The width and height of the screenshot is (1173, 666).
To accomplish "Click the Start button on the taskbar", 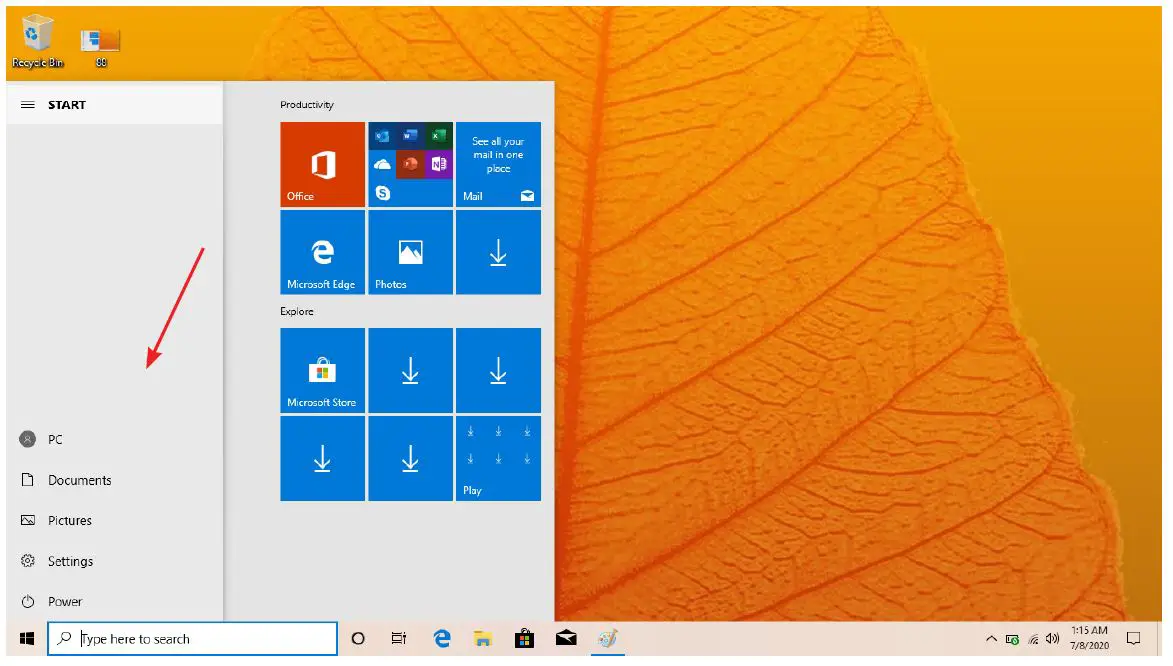I will pos(25,638).
